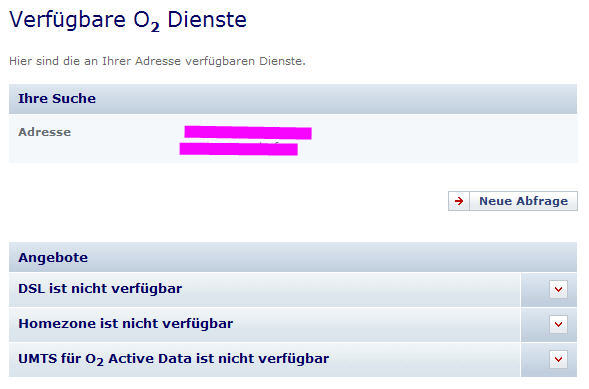Viewport: 589px width, 389px height.
Task: Select text UMTS für O2 Active Data ist nicht verfügbar
Action: click(x=174, y=359)
